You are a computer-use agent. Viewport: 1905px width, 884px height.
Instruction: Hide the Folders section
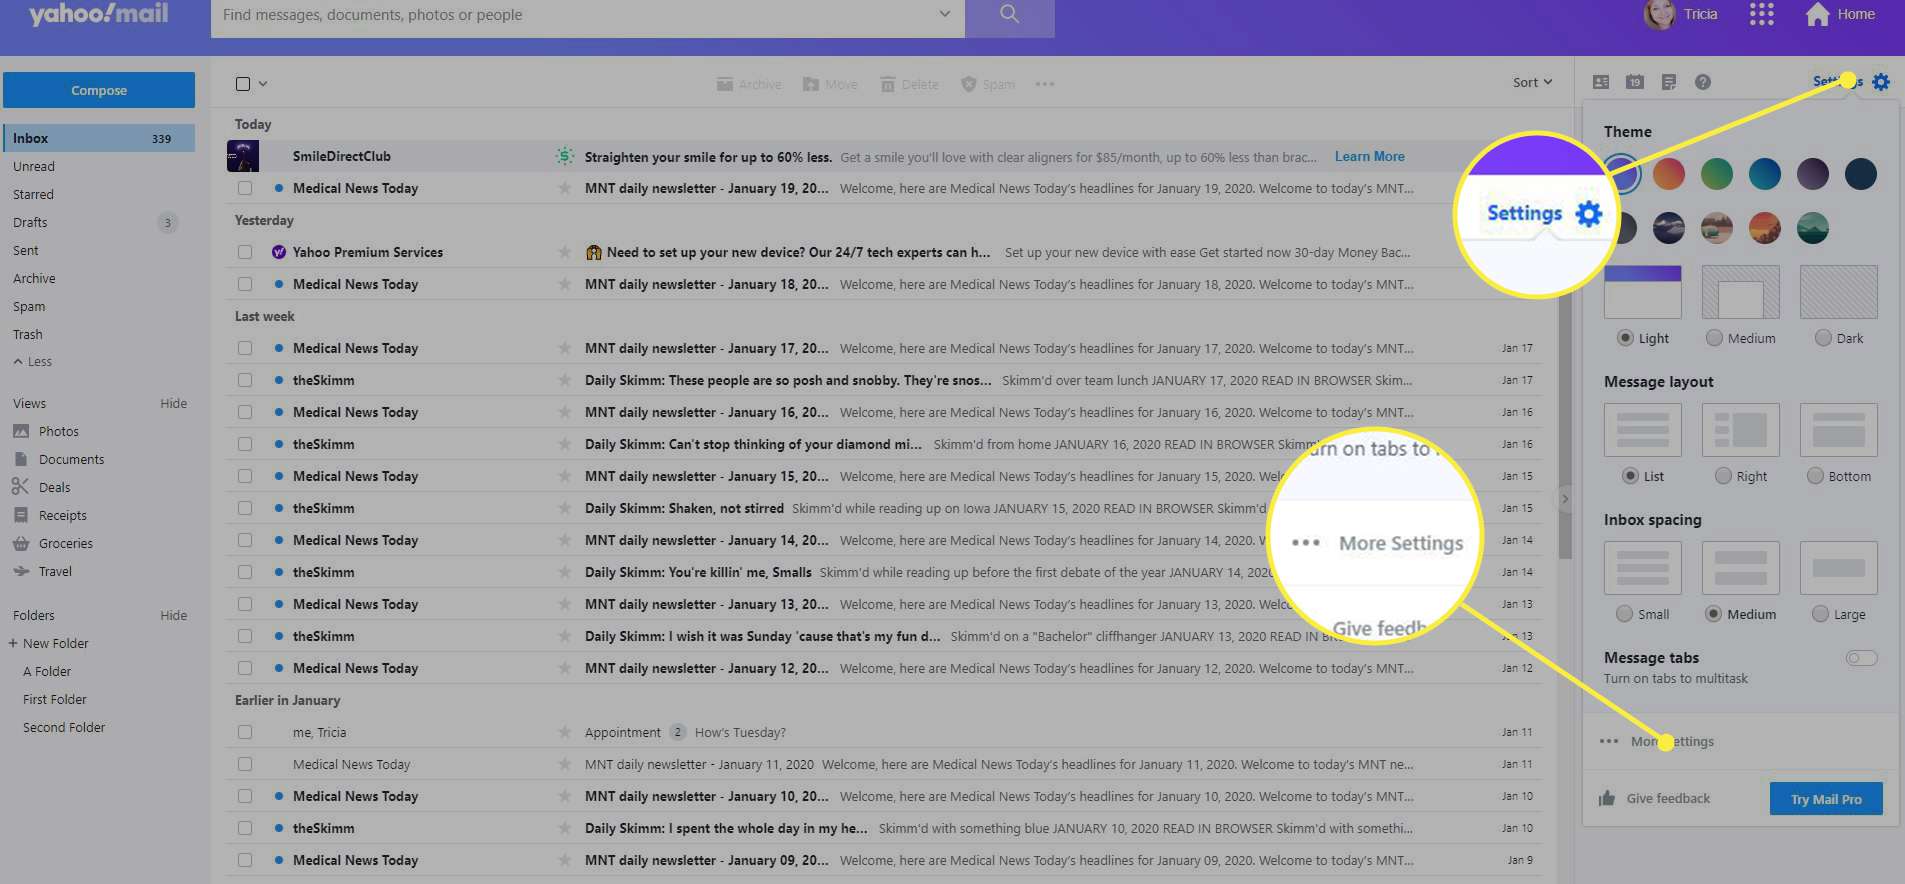[x=174, y=615]
